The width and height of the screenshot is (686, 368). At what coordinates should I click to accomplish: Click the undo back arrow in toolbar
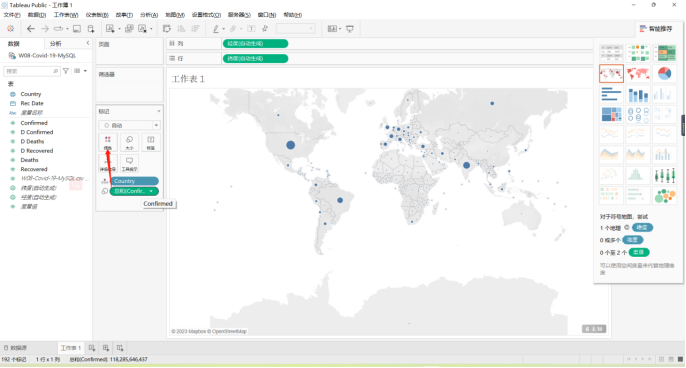(30, 29)
